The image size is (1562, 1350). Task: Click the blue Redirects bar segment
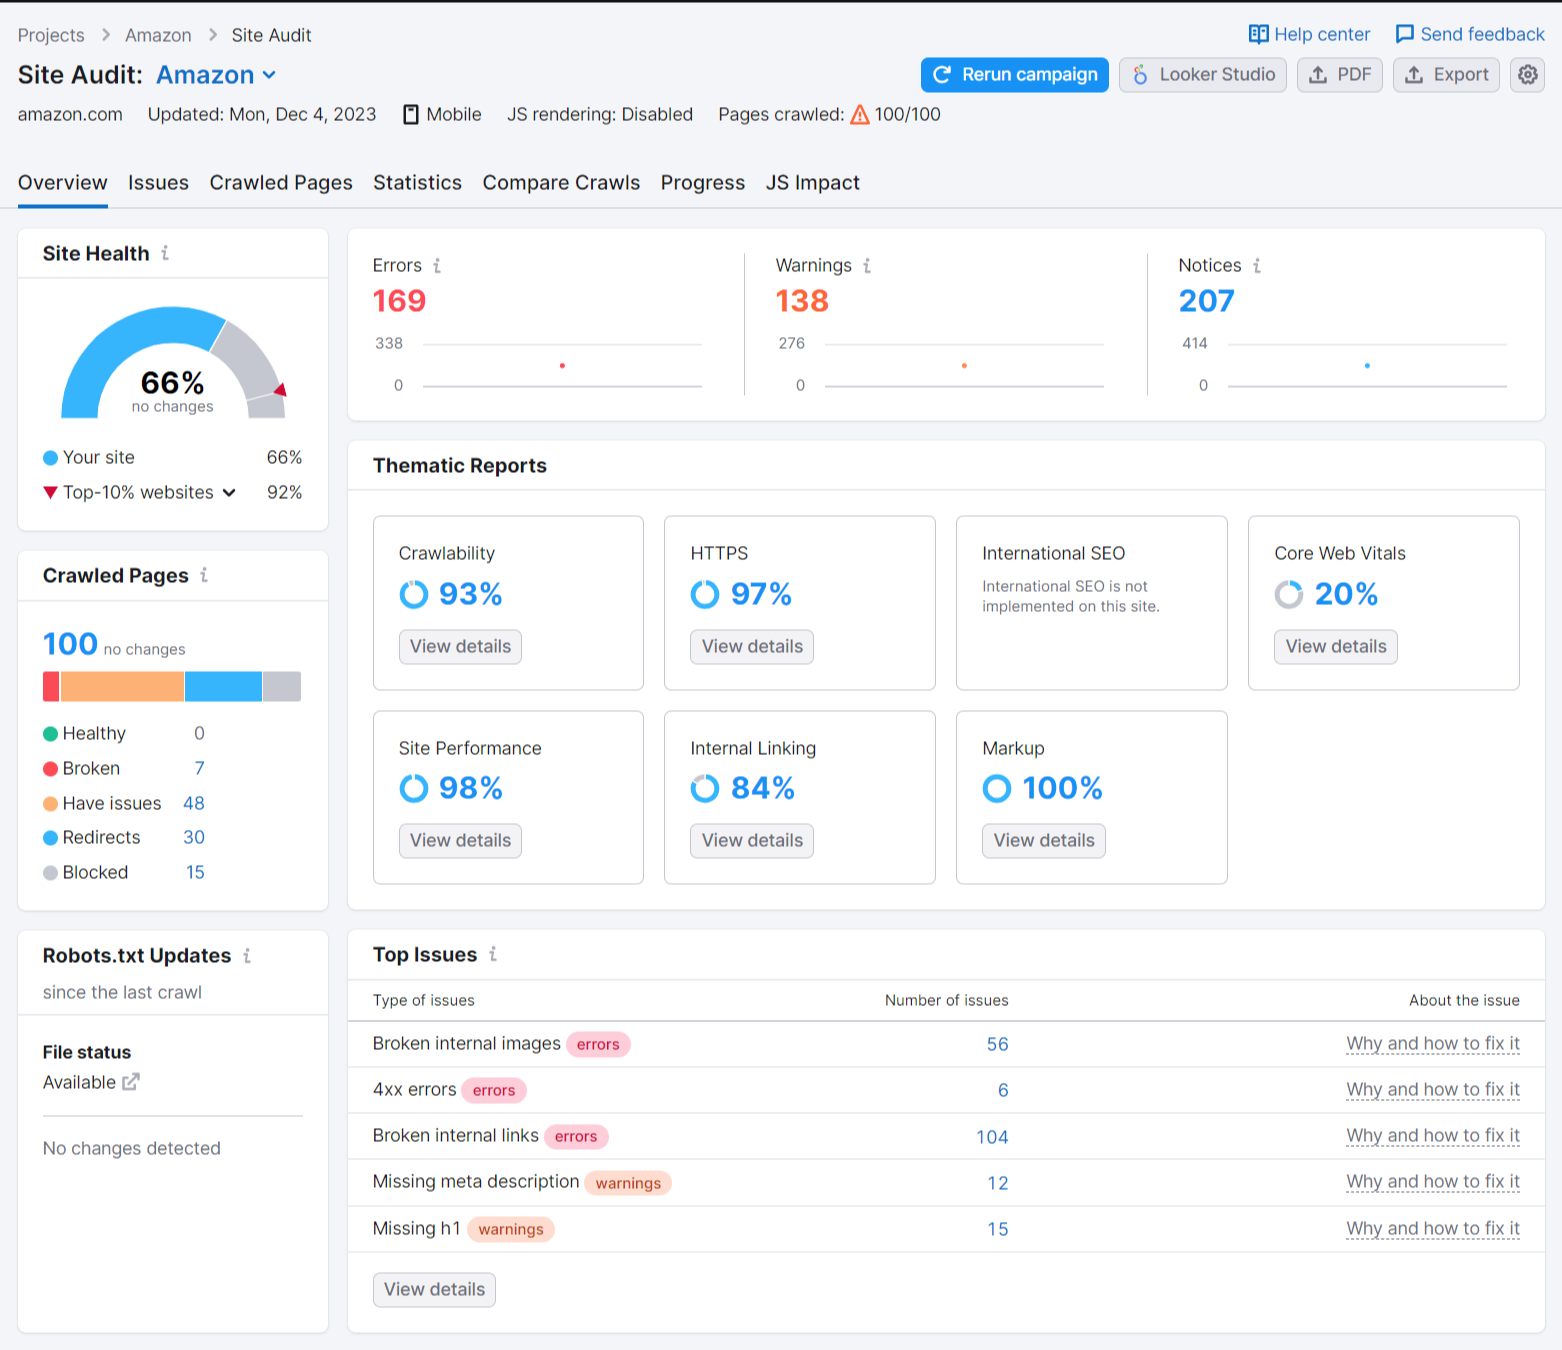coord(223,687)
